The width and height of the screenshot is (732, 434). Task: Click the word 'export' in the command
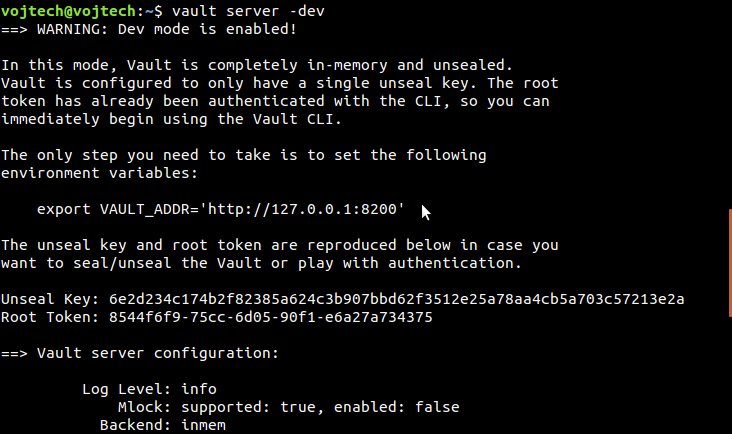[64, 209]
